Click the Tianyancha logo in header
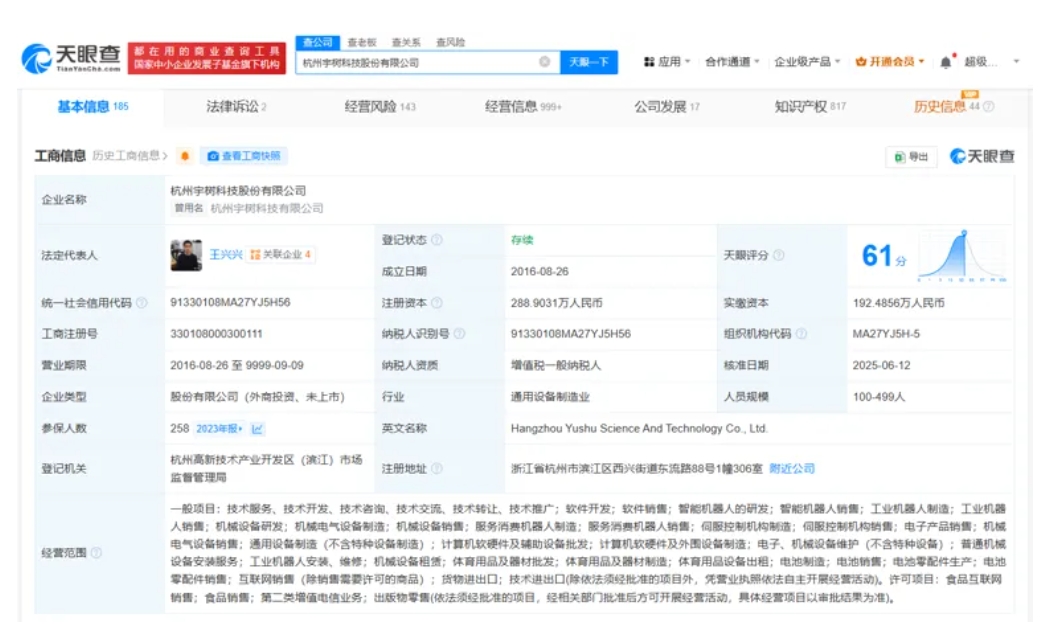 71,58
